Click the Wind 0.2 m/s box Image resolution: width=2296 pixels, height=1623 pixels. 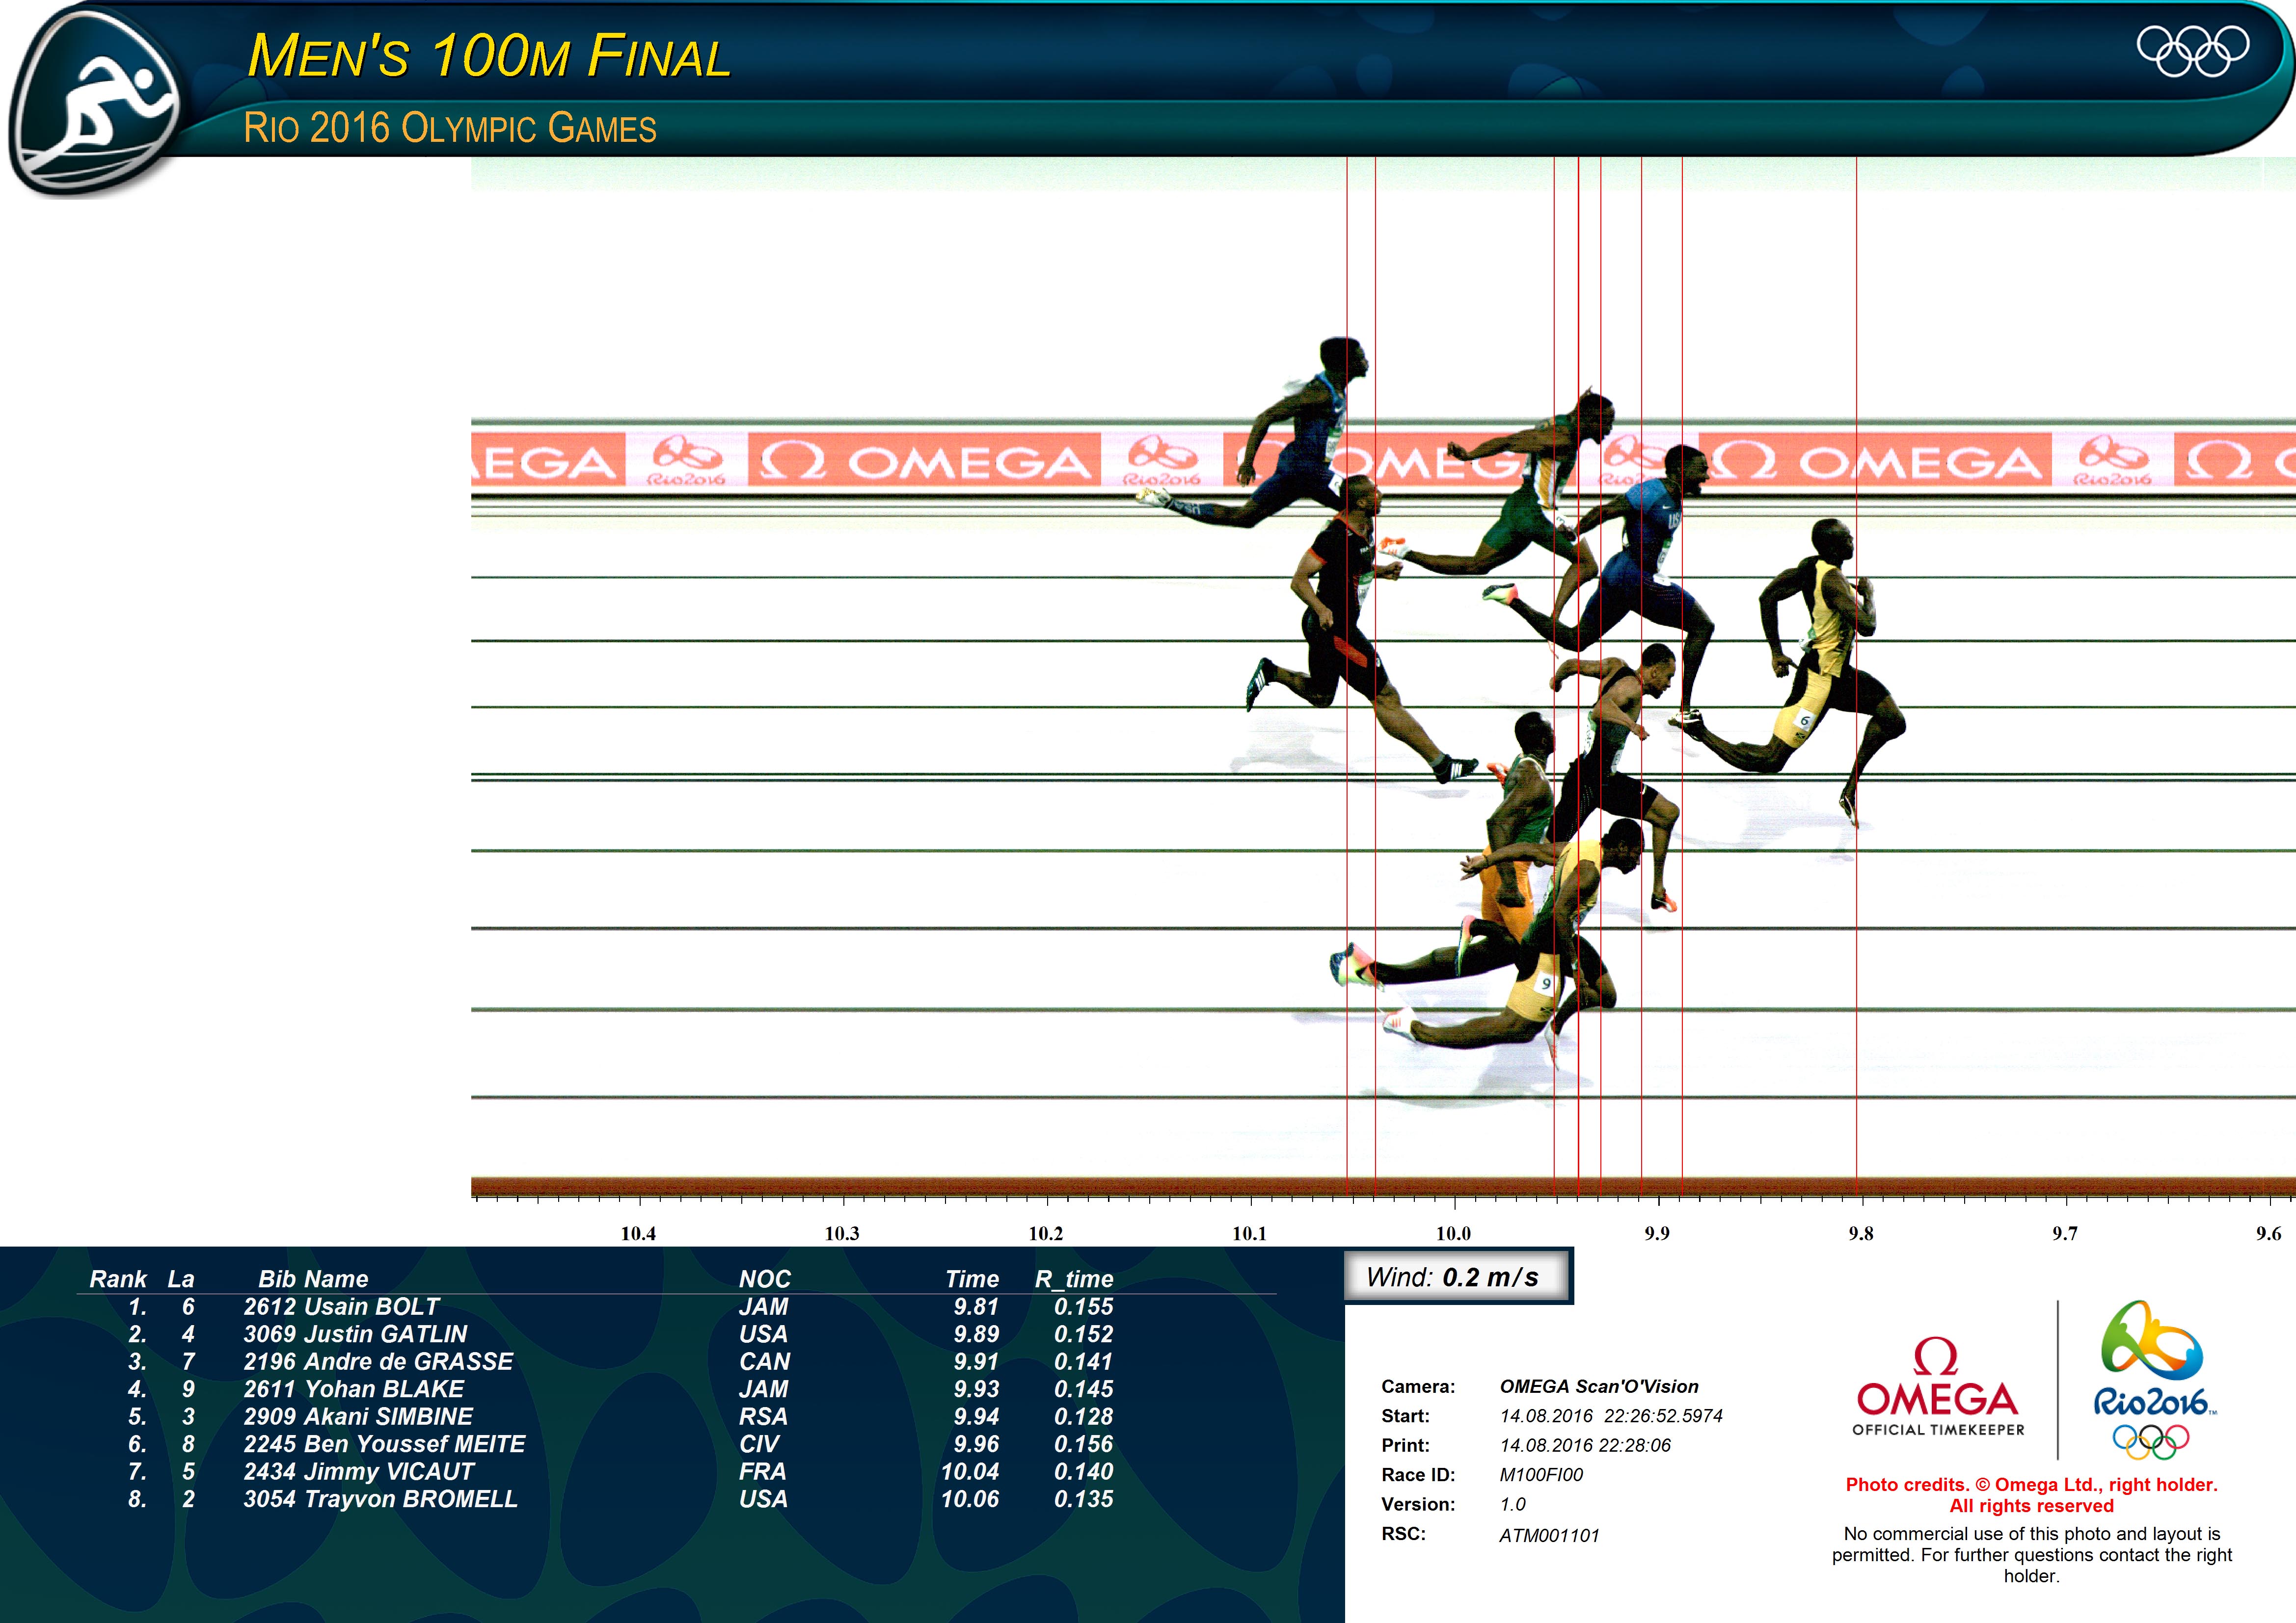1456,1277
